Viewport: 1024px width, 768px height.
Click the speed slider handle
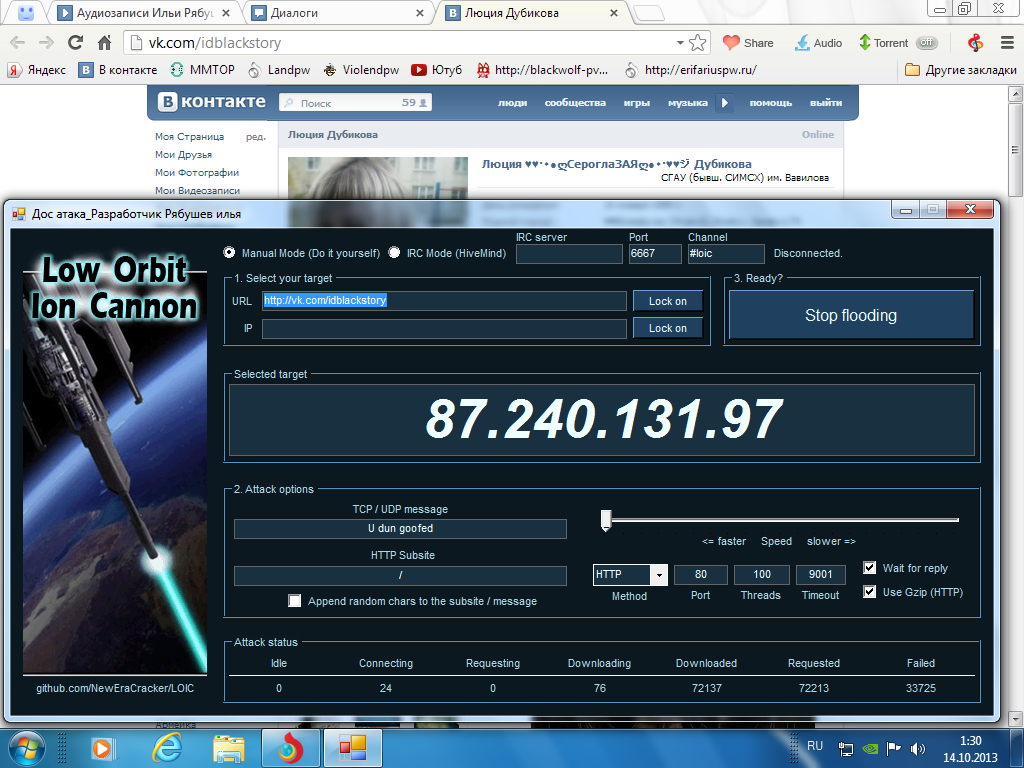point(606,520)
